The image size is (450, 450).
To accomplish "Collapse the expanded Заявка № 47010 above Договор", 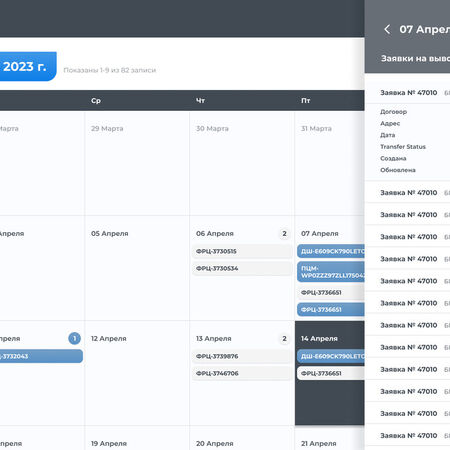I will pyautogui.click(x=409, y=93).
